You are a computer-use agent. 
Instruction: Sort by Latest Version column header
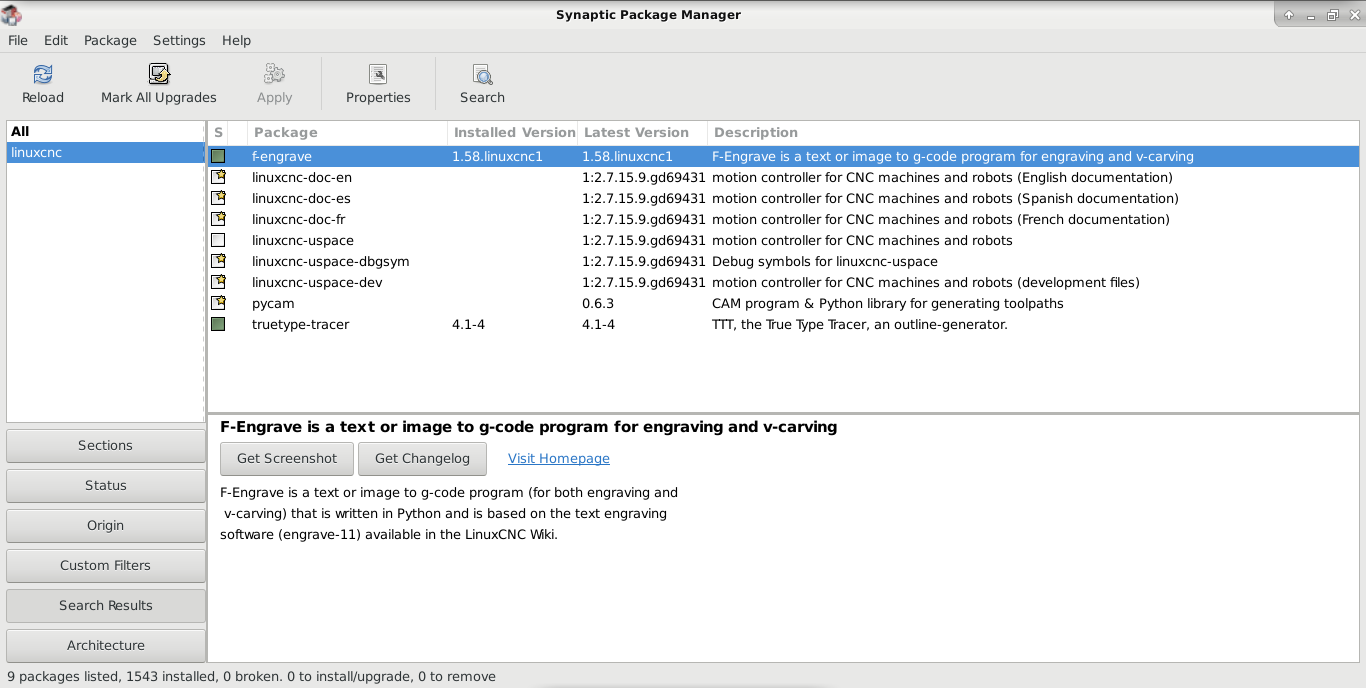point(642,133)
